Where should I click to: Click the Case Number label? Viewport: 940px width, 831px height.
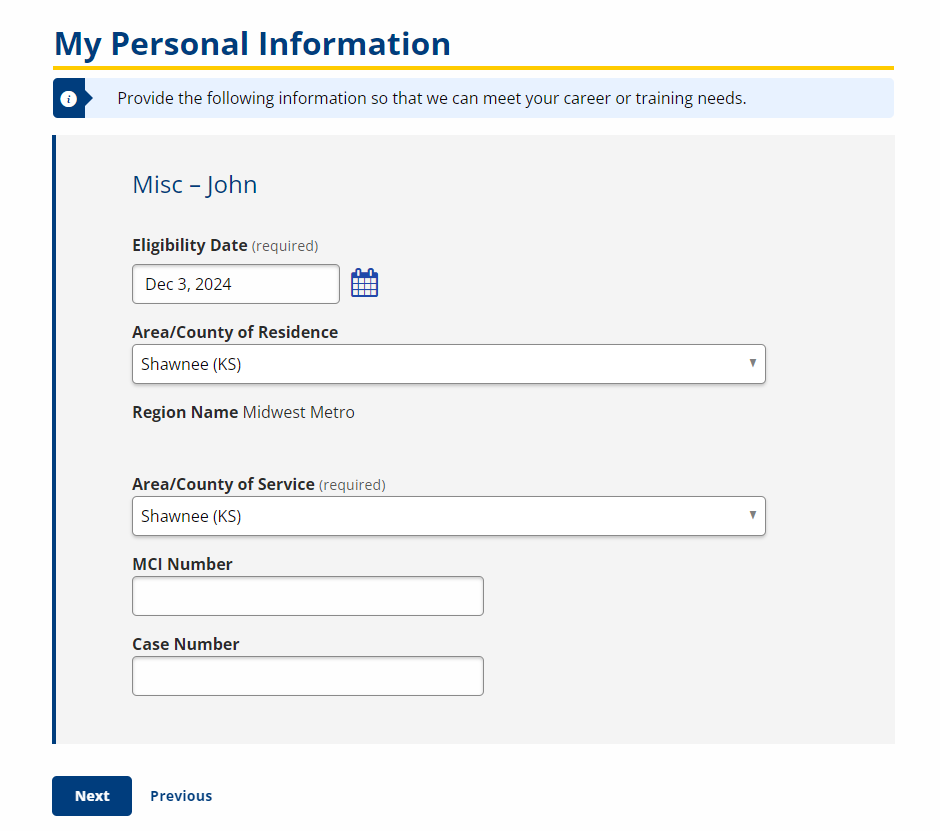pos(186,645)
